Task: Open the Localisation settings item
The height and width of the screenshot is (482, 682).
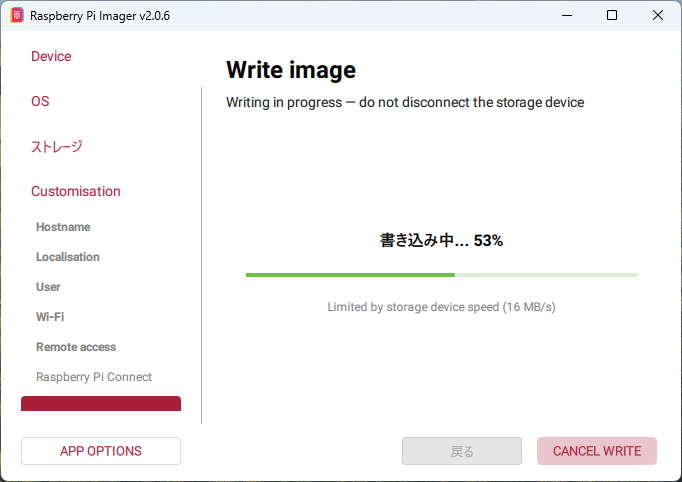Action: point(68,257)
